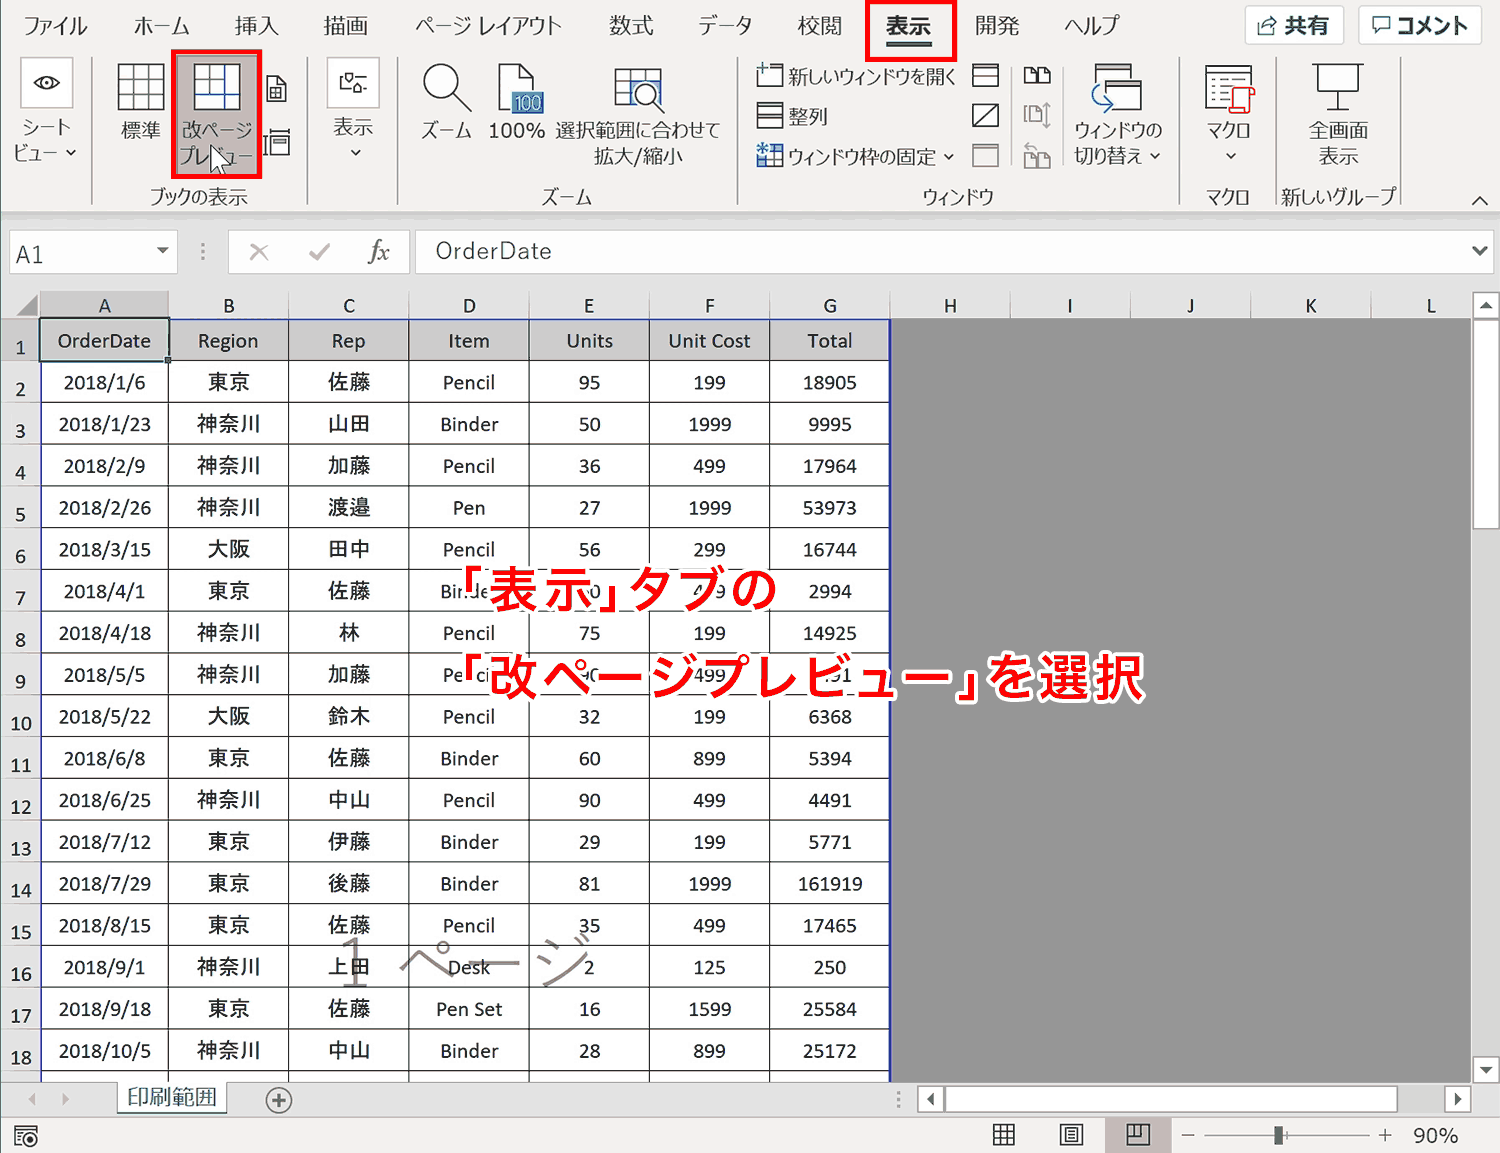Click the horizontal scrollbar right arrow
The width and height of the screenshot is (1500, 1153).
[1458, 1099]
